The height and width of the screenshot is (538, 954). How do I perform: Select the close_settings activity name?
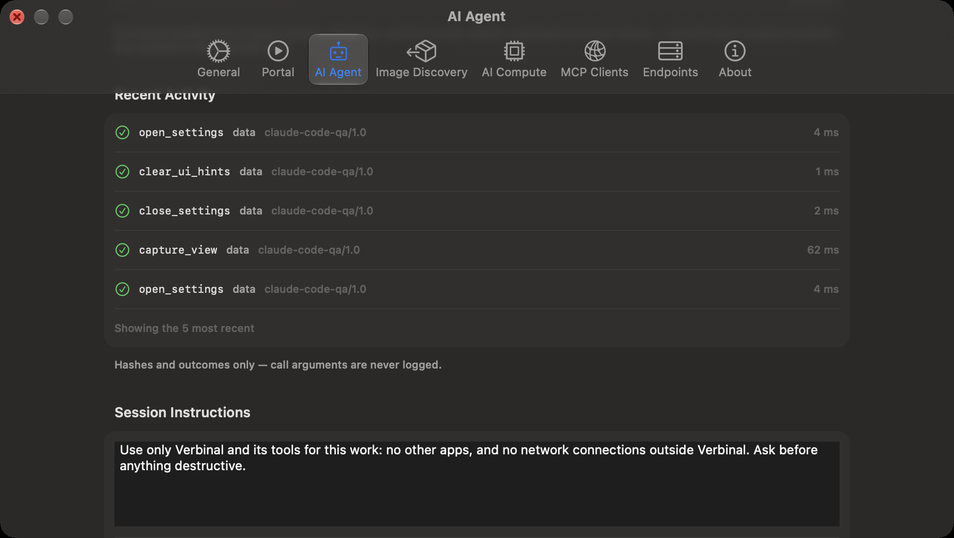184,211
